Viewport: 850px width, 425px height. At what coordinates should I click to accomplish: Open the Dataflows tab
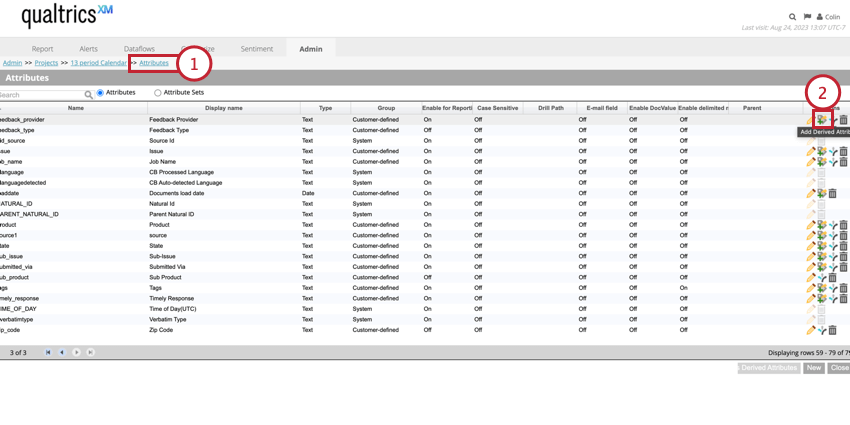(x=139, y=48)
